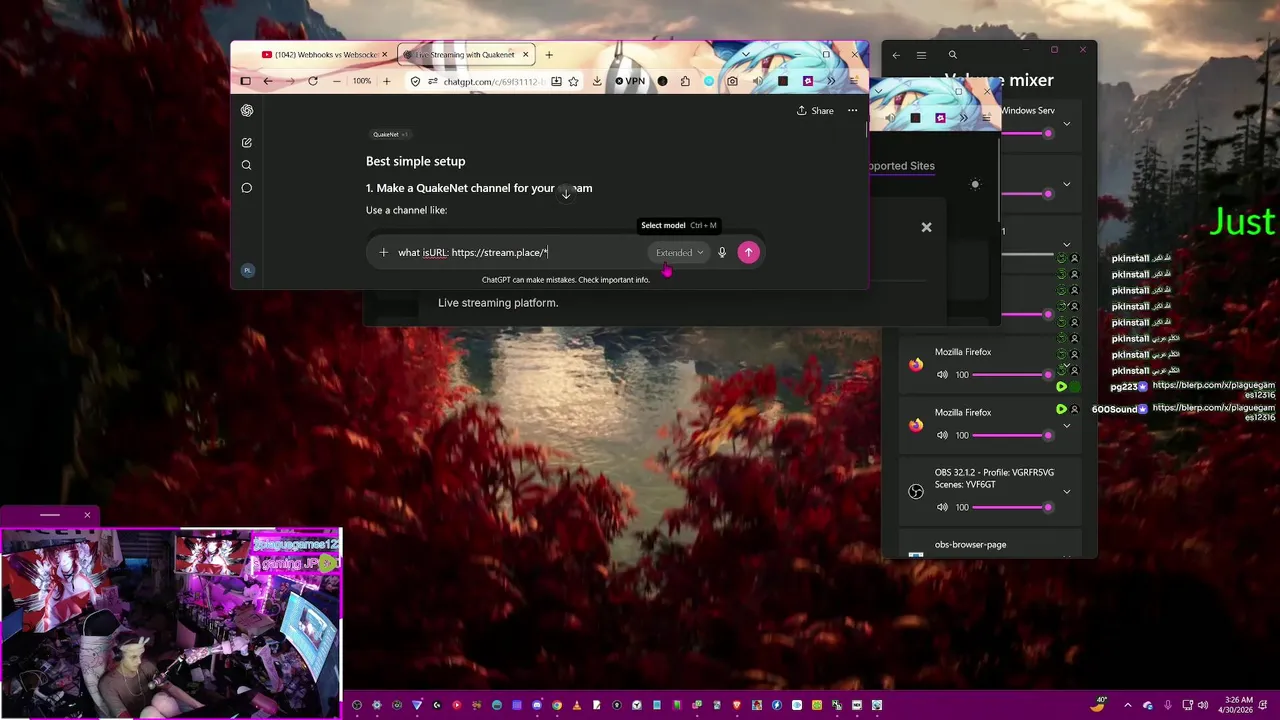This screenshot has width=1280, height=720.
Task: Start a new chat from the ChatGPT sidebar
Action: click(247, 143)
